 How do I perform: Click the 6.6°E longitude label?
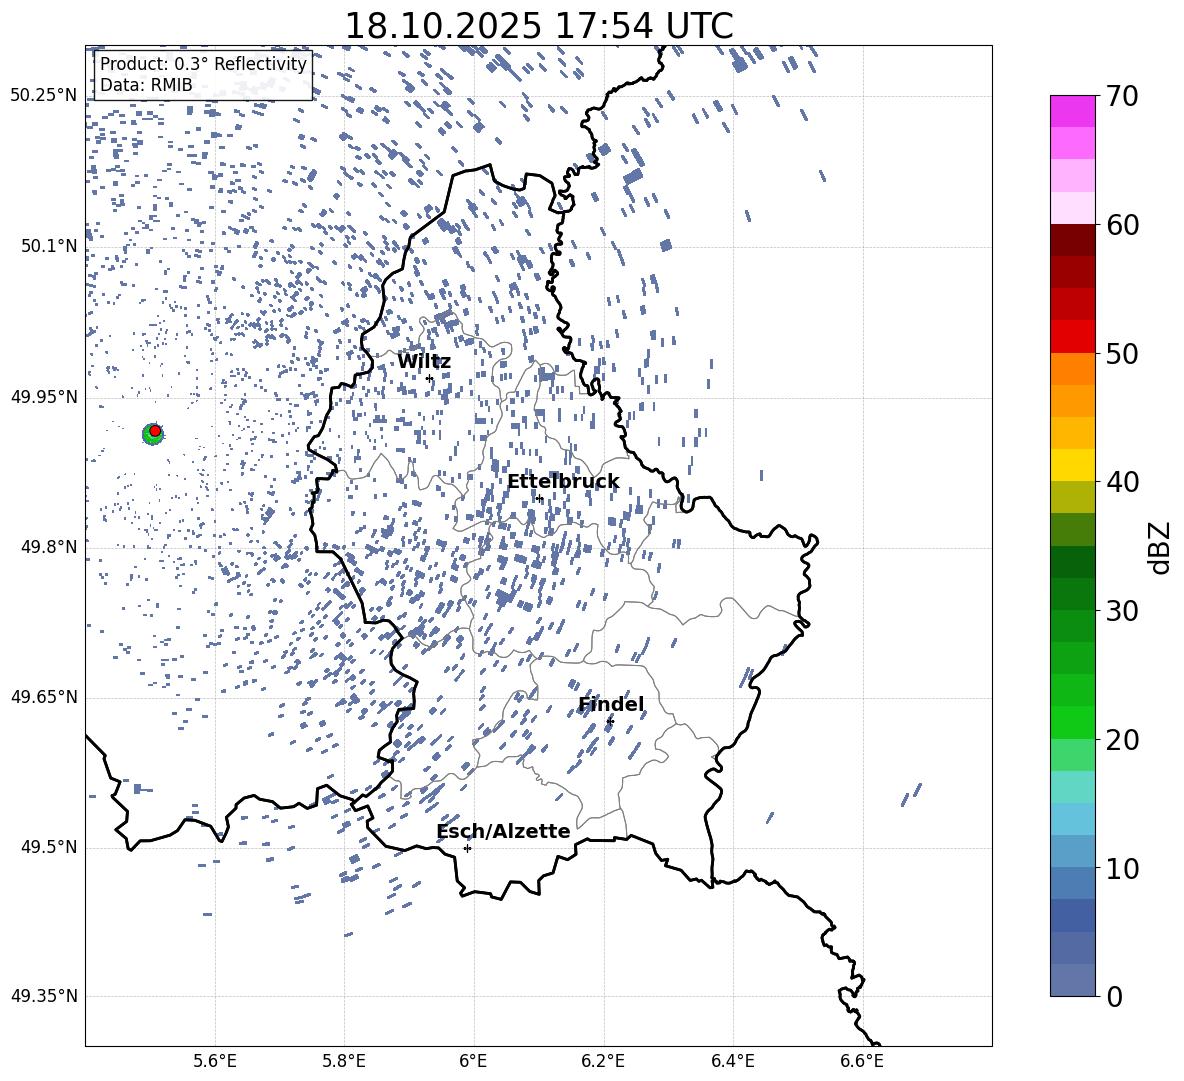click(862, 1061)
